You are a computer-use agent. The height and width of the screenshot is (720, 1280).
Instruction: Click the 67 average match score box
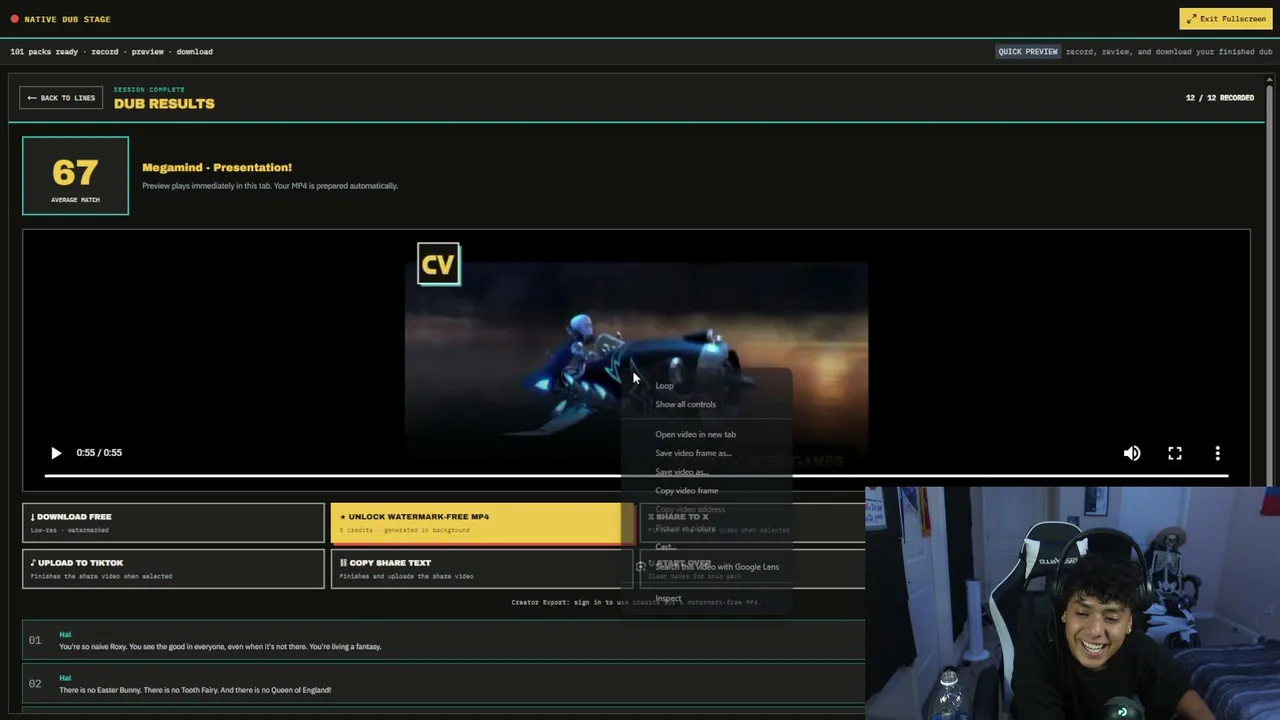coord(75,175)
